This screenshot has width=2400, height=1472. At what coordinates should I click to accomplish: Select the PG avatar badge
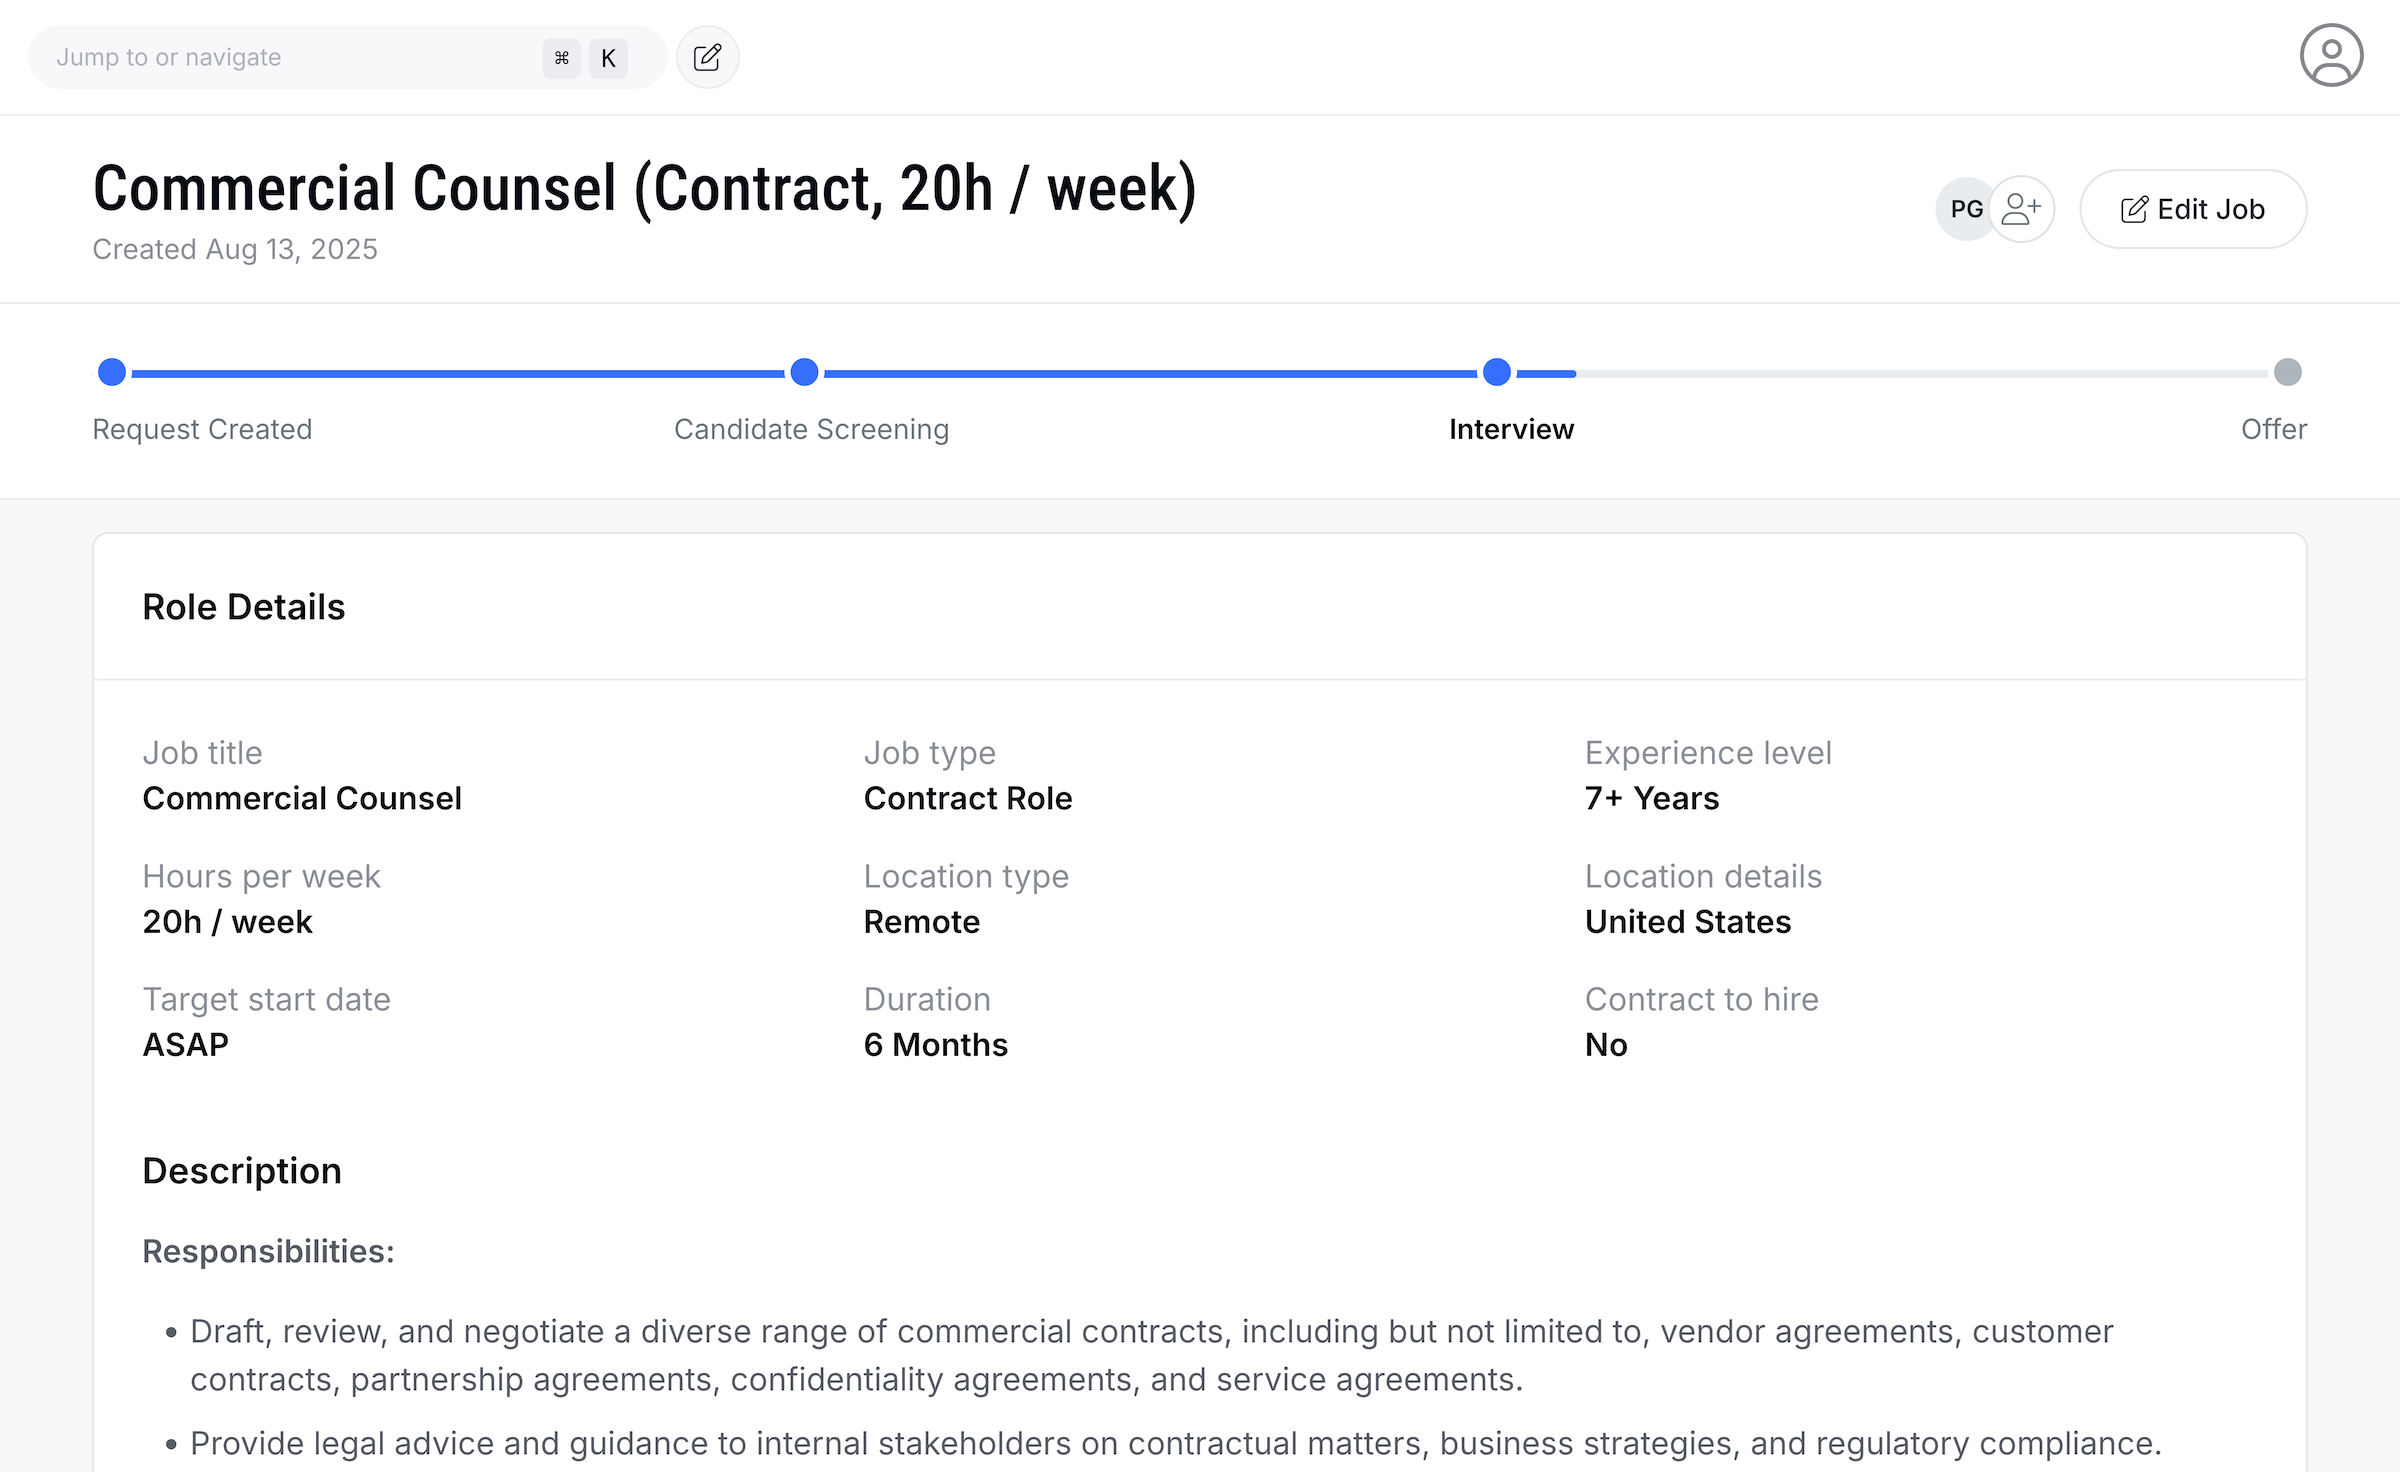1965,209
